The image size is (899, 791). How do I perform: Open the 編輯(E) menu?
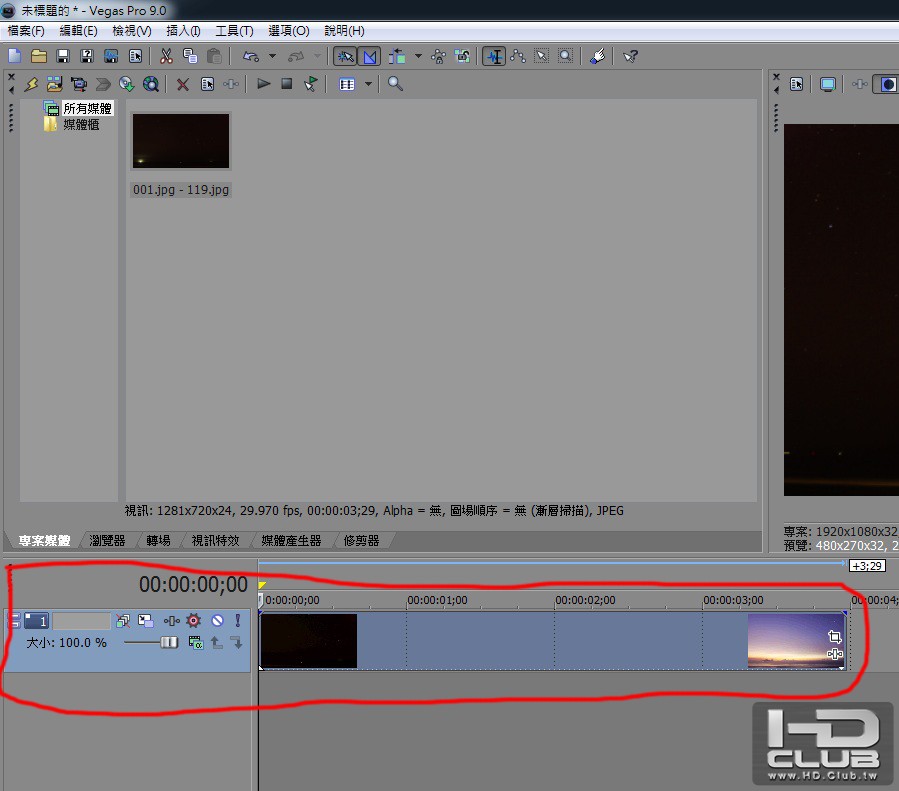tap(79, 31)
